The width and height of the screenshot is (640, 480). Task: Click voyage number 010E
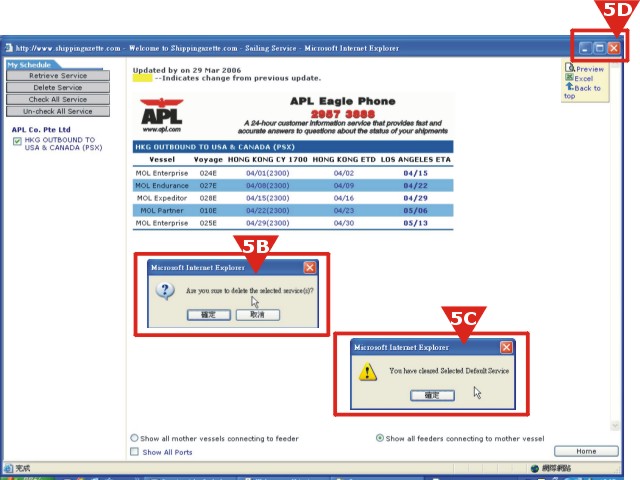point(208,211)
